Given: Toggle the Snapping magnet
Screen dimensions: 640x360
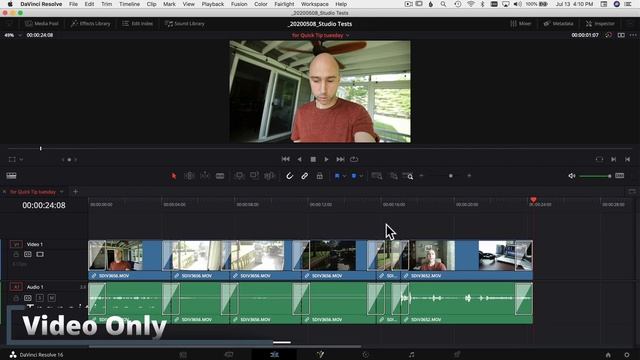Looking at the screenshot, I should (x=289, y=176).
